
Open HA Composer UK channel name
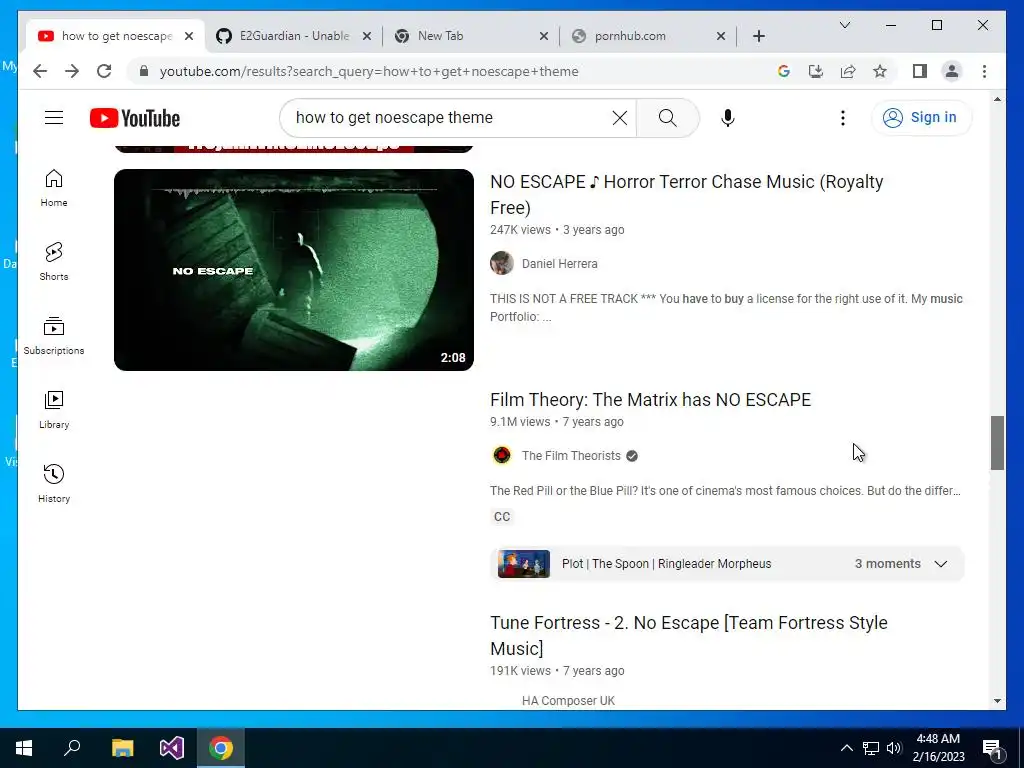pyautogui.click(x=568, y=700)
